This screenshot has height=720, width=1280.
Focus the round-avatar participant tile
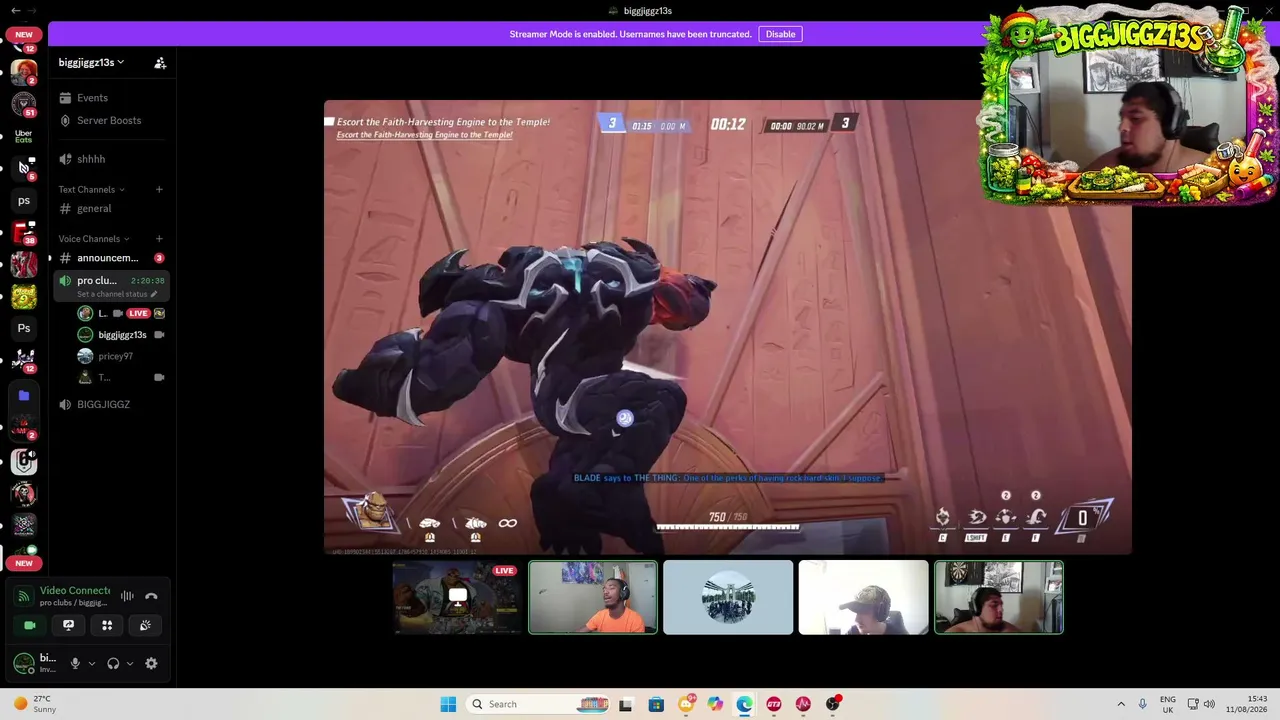point(728,597)
